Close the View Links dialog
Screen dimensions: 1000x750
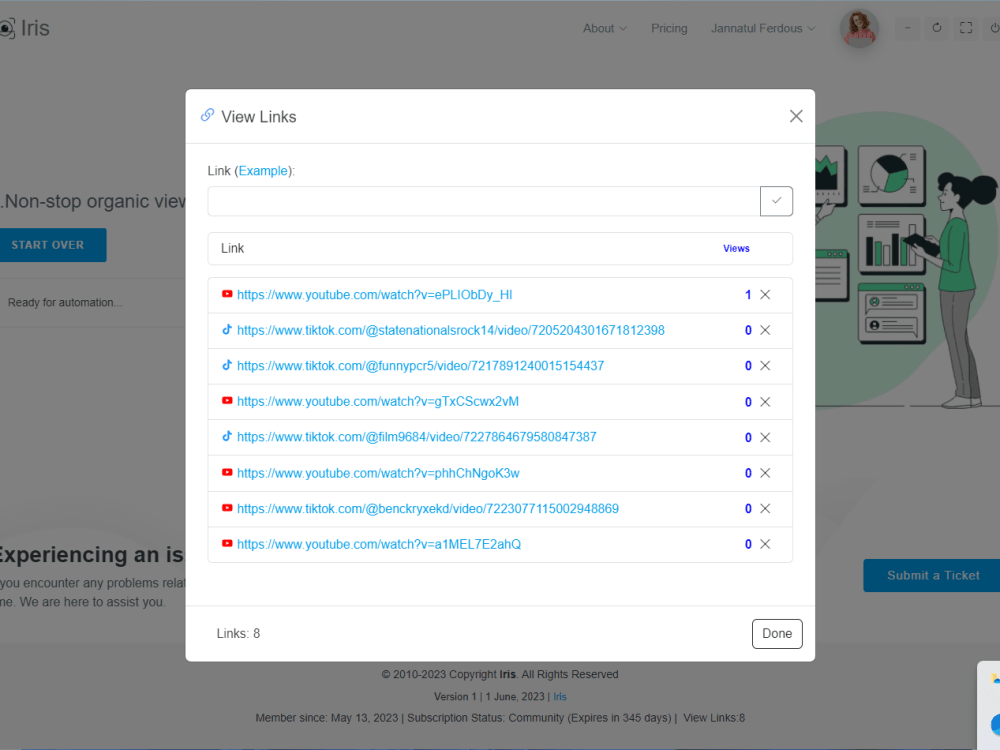coord(796,116)
